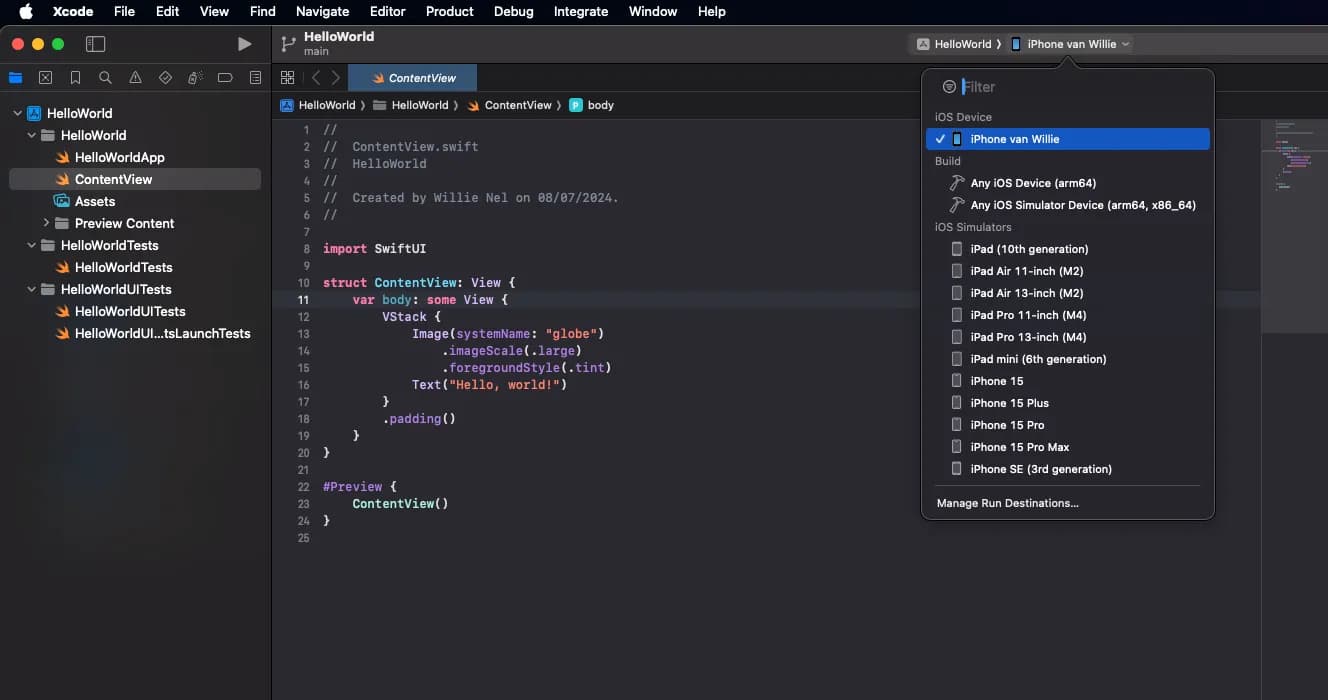This screenshot has width=1328, height=700.
Task: Collapse the HelloWorldTests folder
Action: point(32,245)
